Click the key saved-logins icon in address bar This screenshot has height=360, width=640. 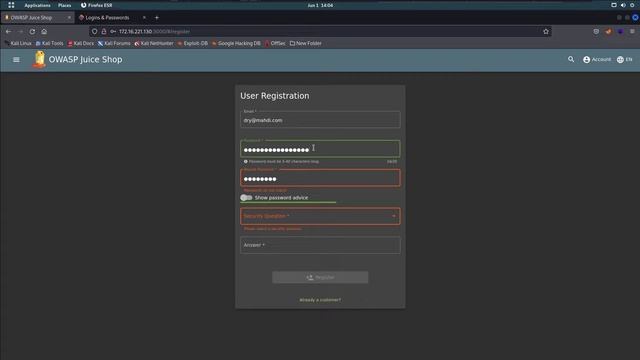[x=113, y=31]
